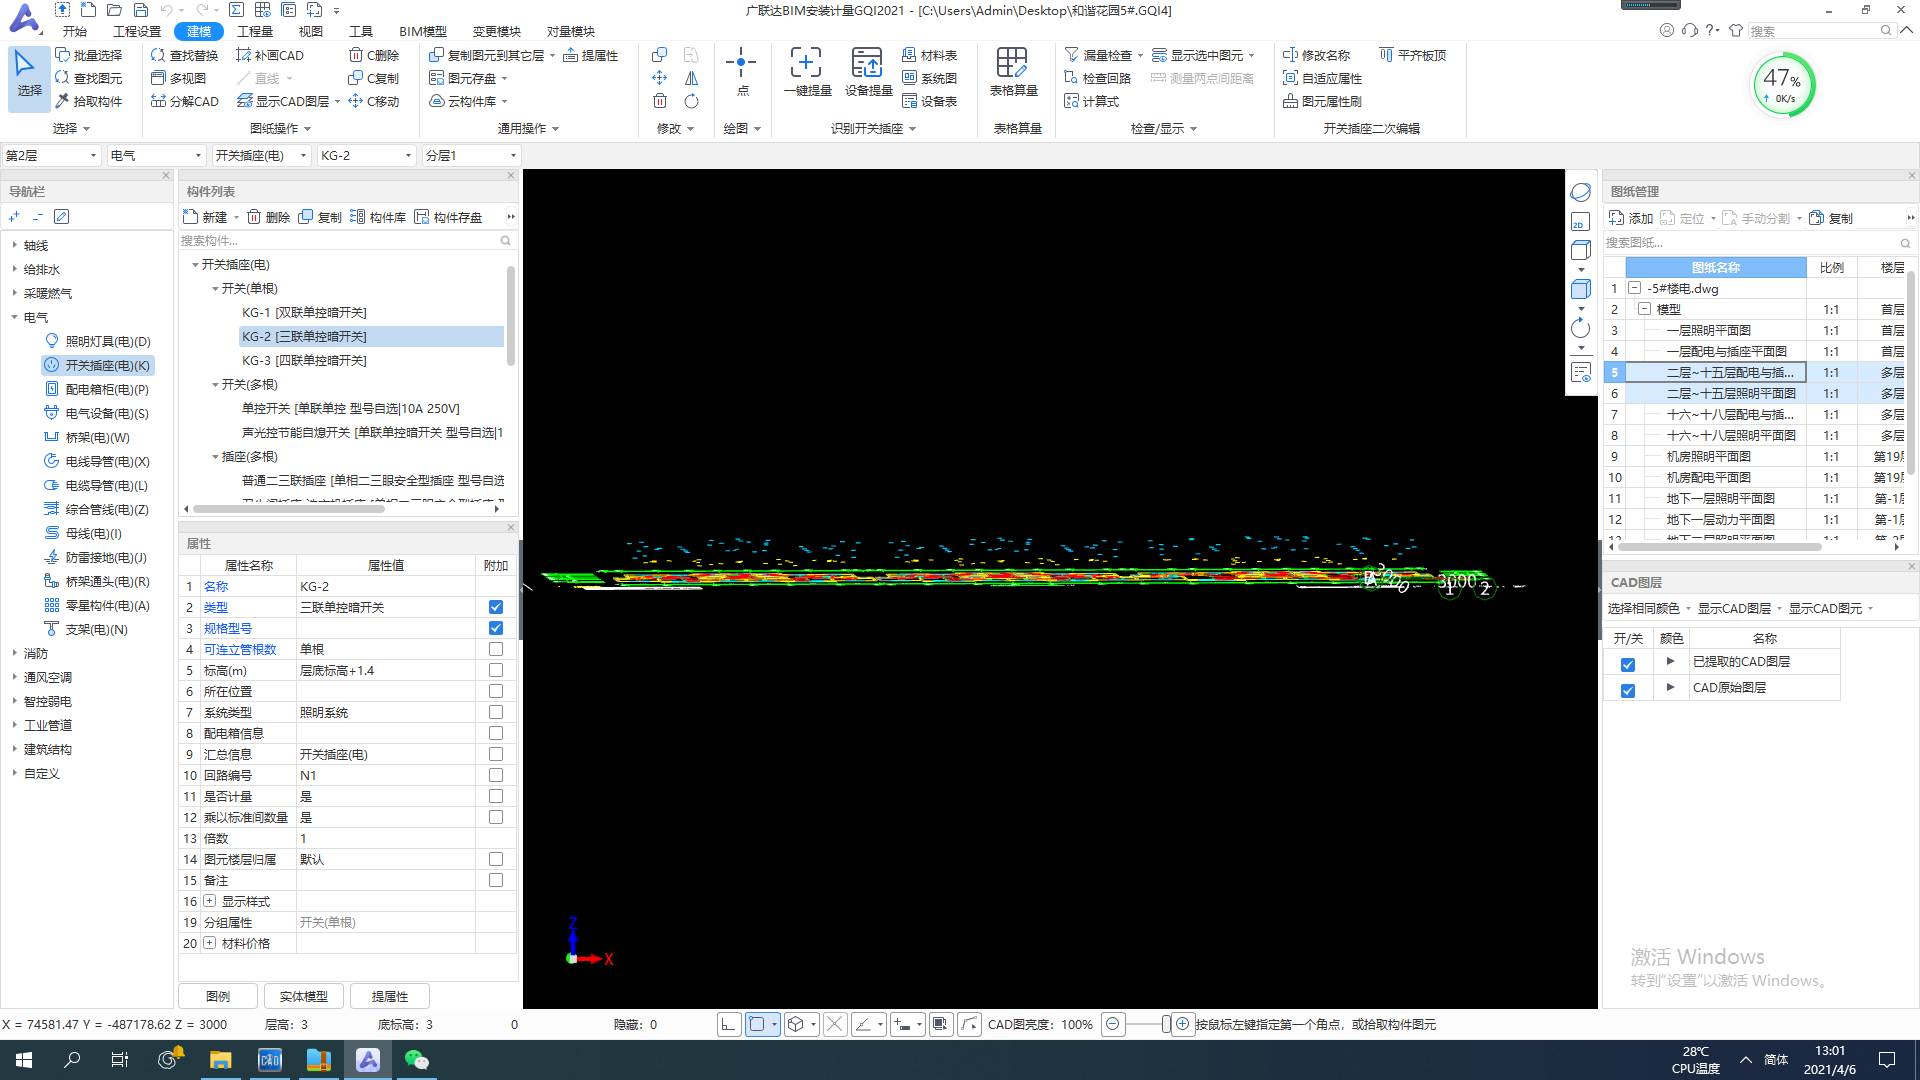Check 附加 box for 备注 row
The width and height of the screenshot is (1920, 1080).
click(496, 880)
